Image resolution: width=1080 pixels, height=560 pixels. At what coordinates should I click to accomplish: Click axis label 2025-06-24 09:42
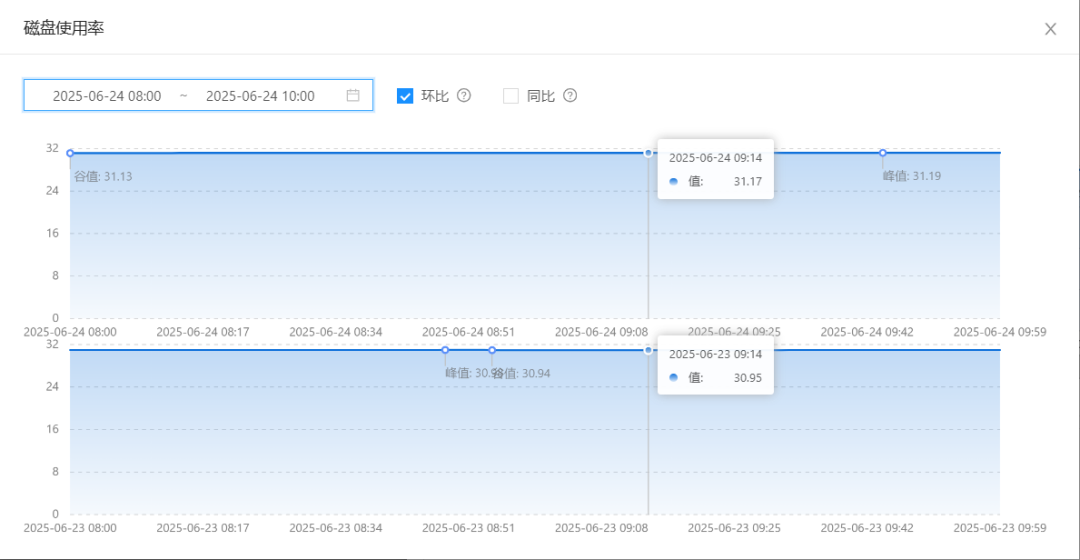pyautogui.click(x=866, y=332)
